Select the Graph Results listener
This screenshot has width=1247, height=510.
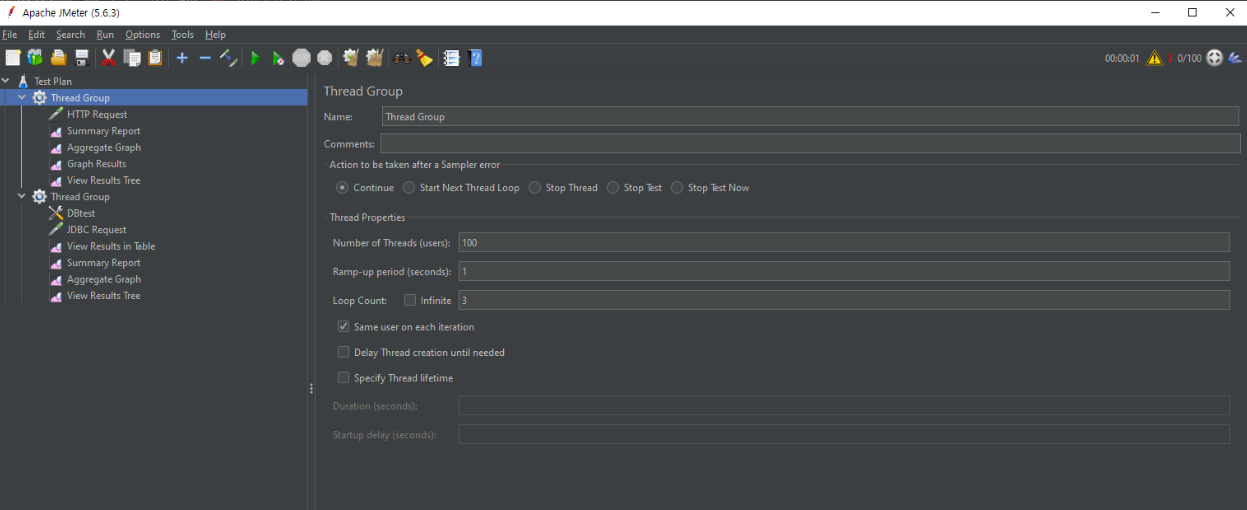tap(96, 164)
